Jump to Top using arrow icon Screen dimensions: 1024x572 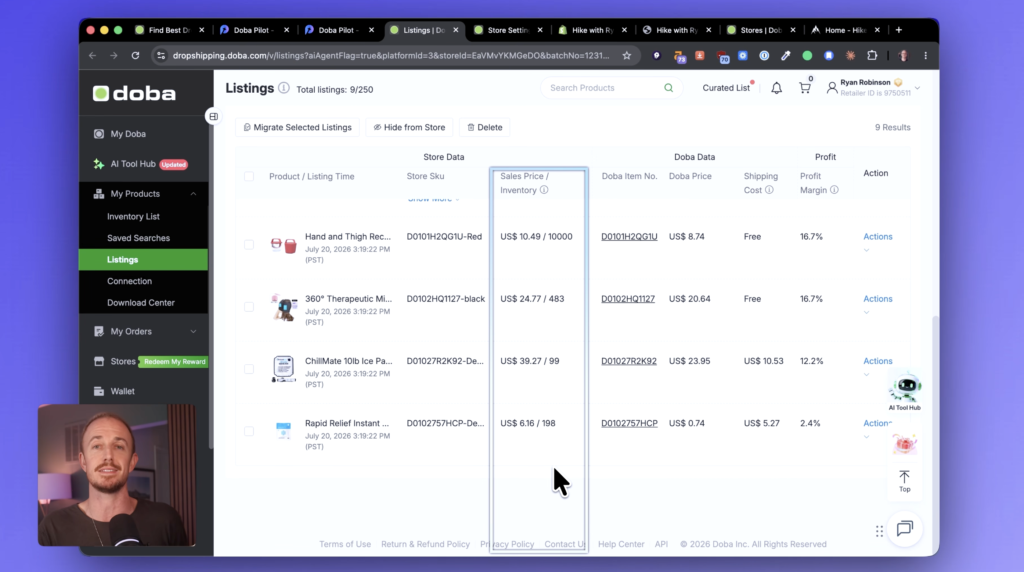904,481
